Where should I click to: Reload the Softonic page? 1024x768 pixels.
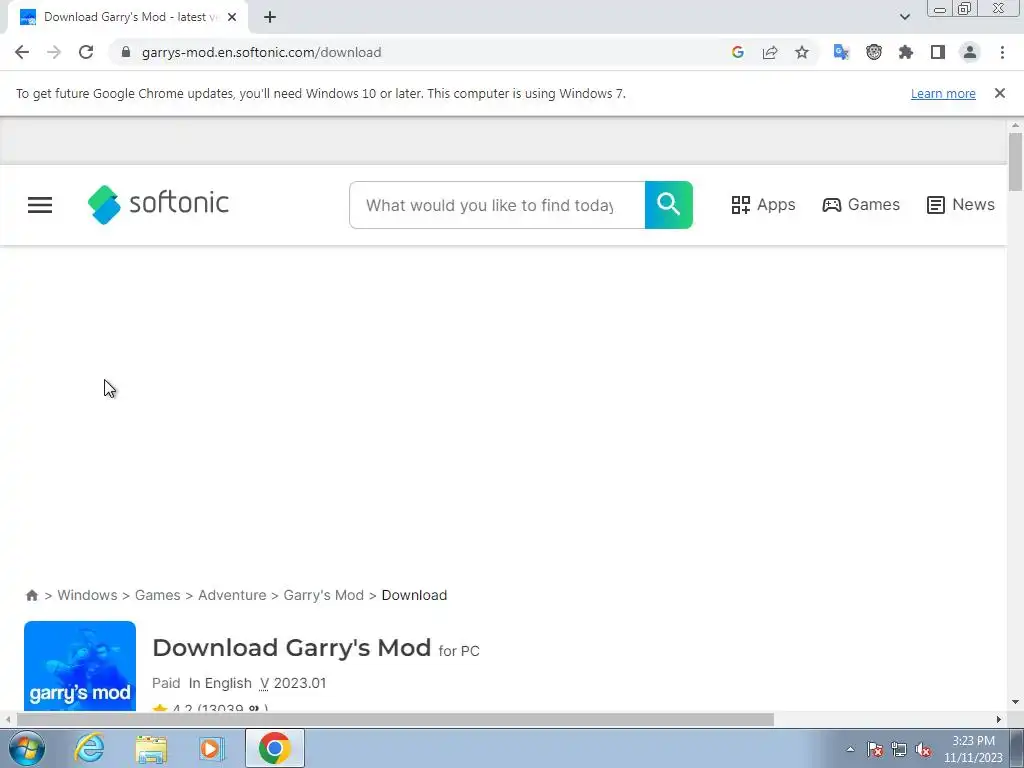tap(86, 52)
